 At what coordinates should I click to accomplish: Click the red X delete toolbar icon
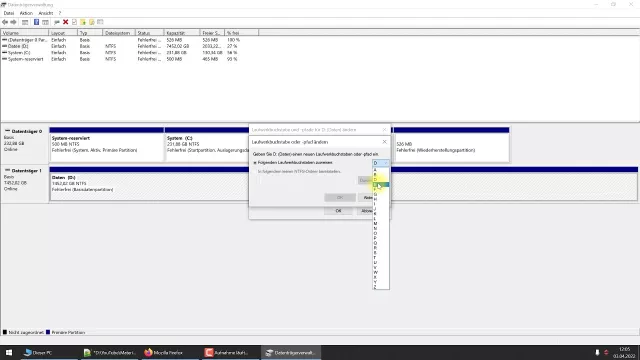[x=65, y=22]
